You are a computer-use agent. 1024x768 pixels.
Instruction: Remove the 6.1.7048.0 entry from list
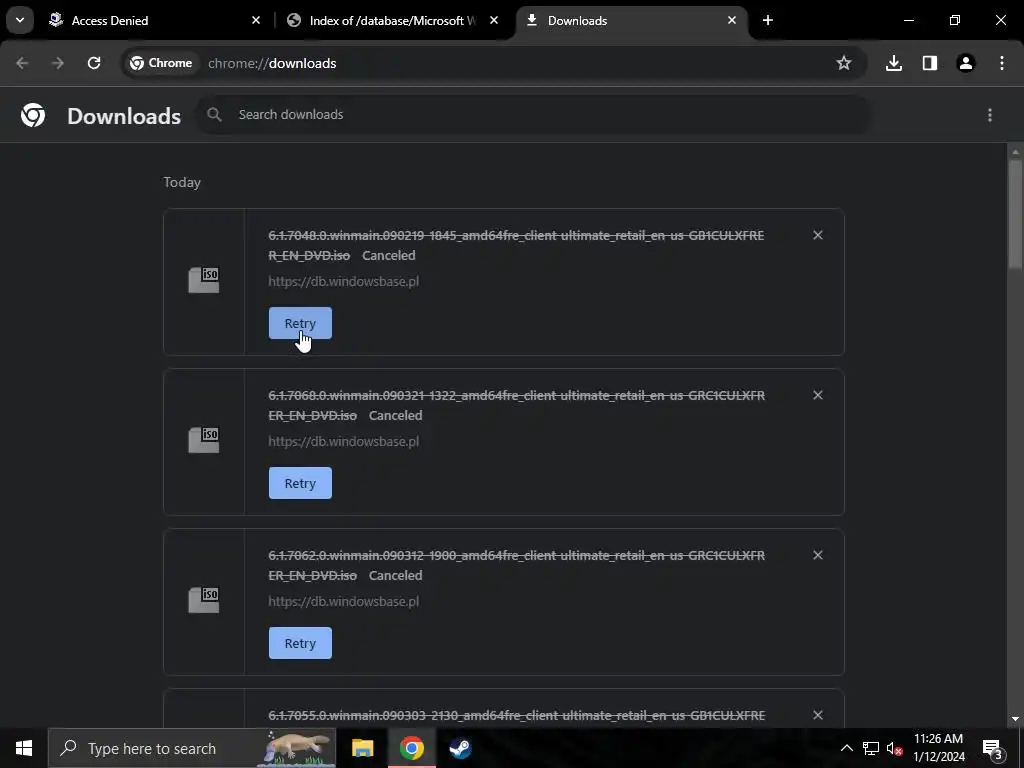point(818,235)
